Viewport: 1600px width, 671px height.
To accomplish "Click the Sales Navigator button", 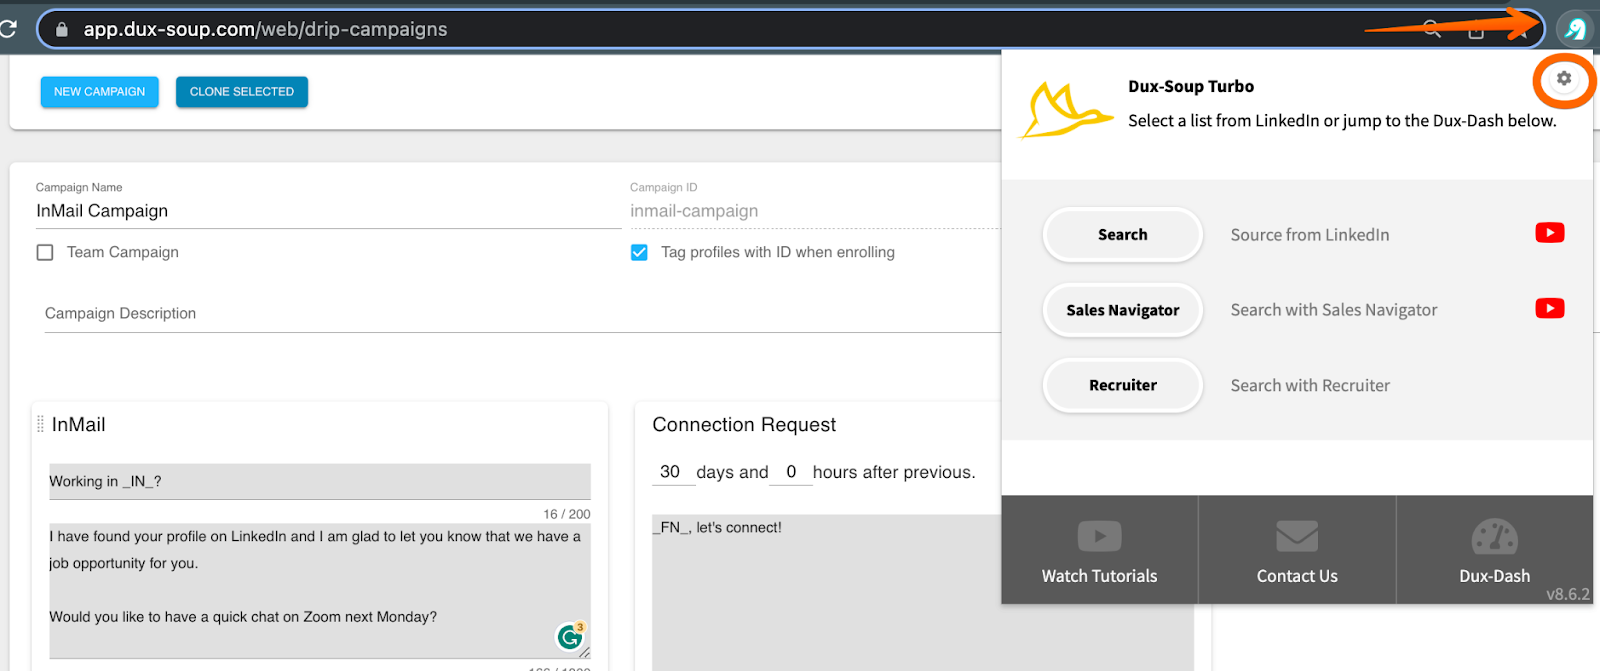I will (1122, 310).
